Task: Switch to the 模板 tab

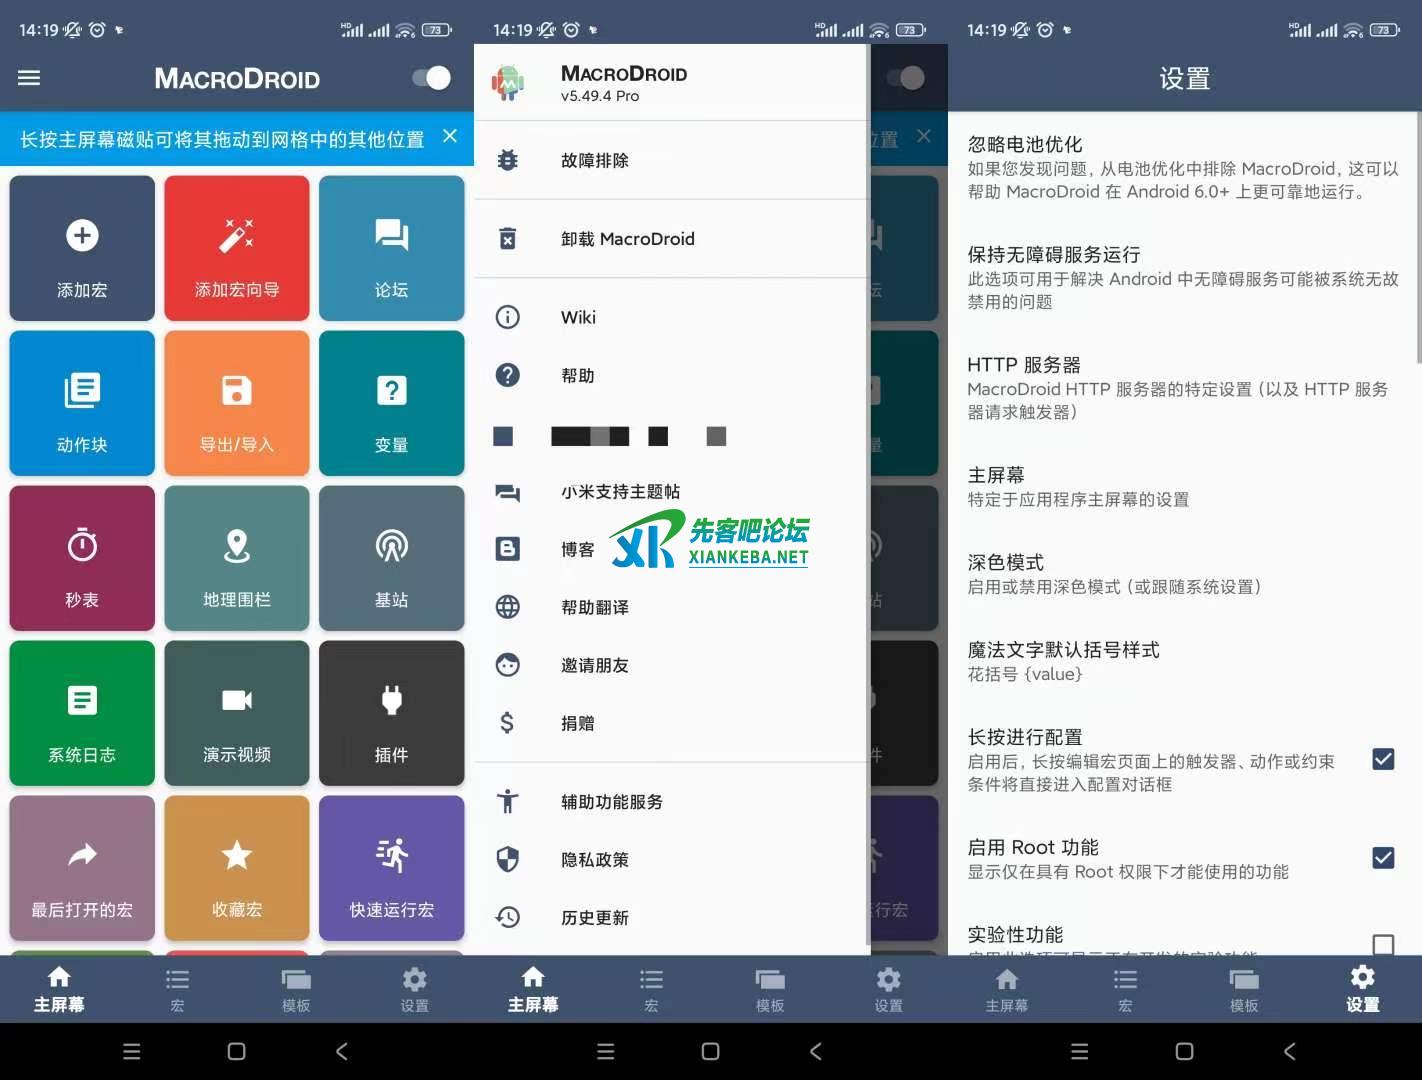Action: pos(296,990)
